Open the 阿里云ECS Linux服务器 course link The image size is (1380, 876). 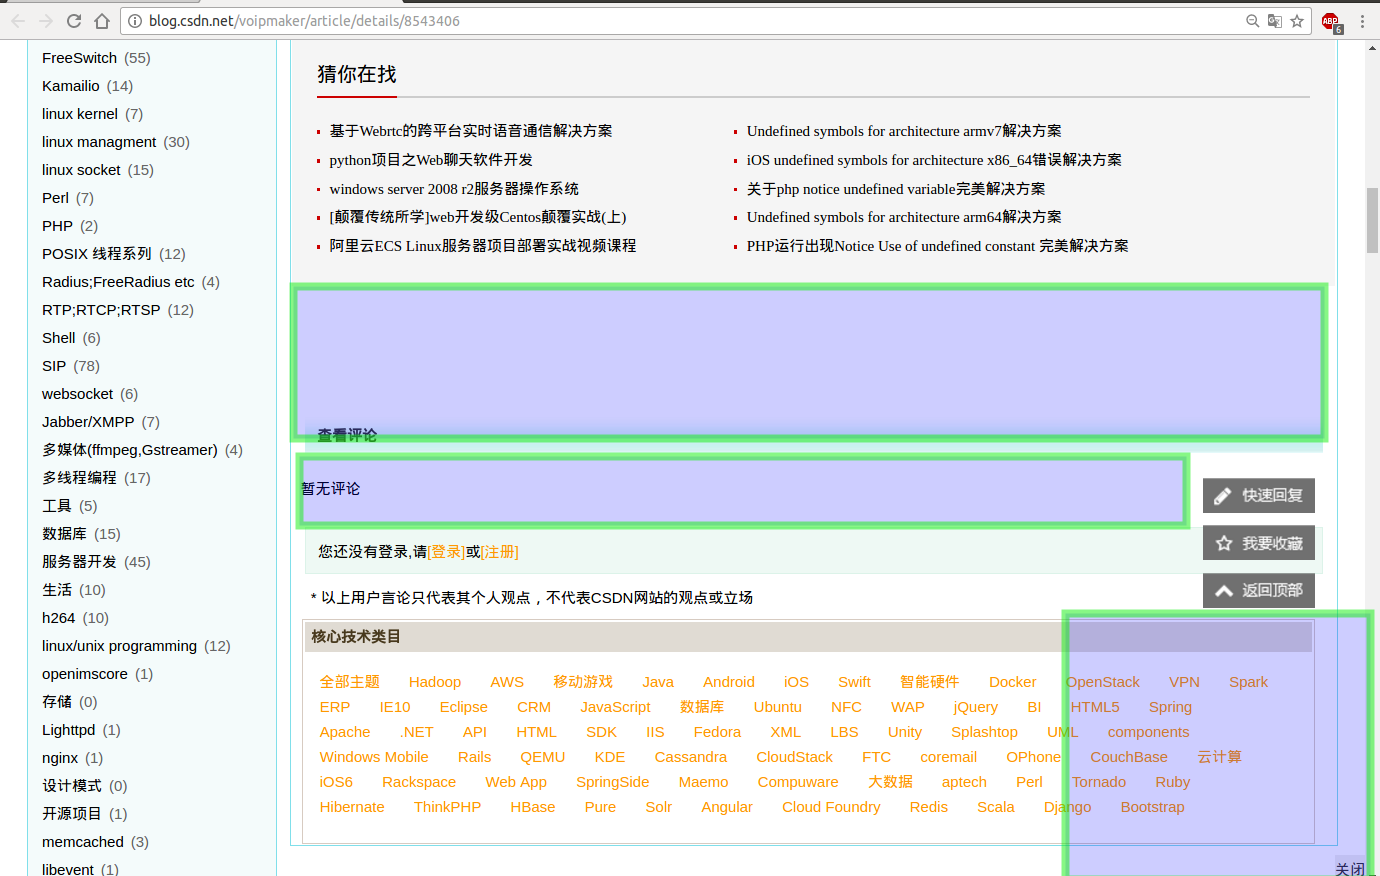pyautogui.click(x=483, y=246)
